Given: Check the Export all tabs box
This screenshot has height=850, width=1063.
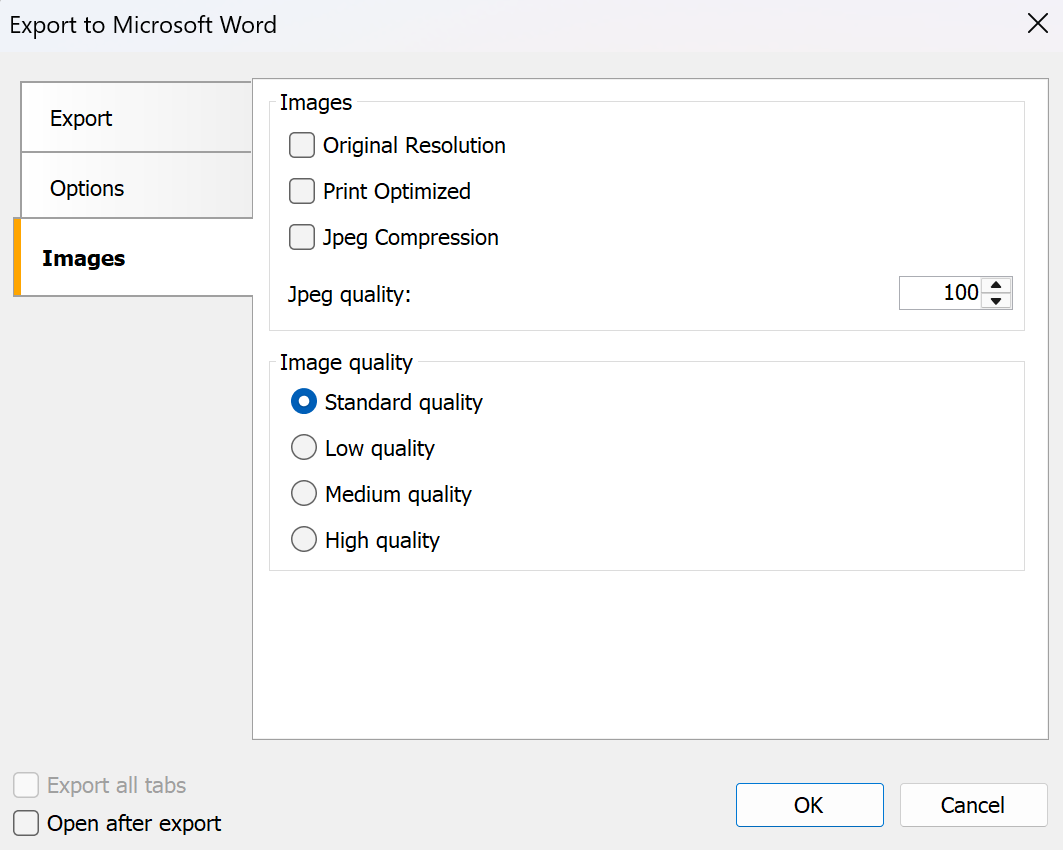Looking at the screenshot, I should point(26,786).
